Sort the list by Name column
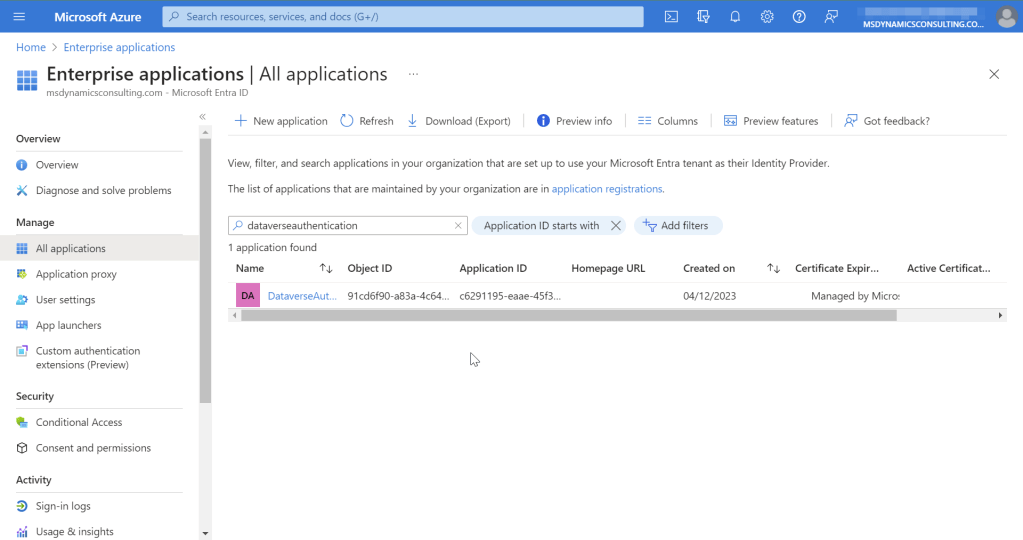The width and height of the screenshot is (1023, 540). click(326, 269)
